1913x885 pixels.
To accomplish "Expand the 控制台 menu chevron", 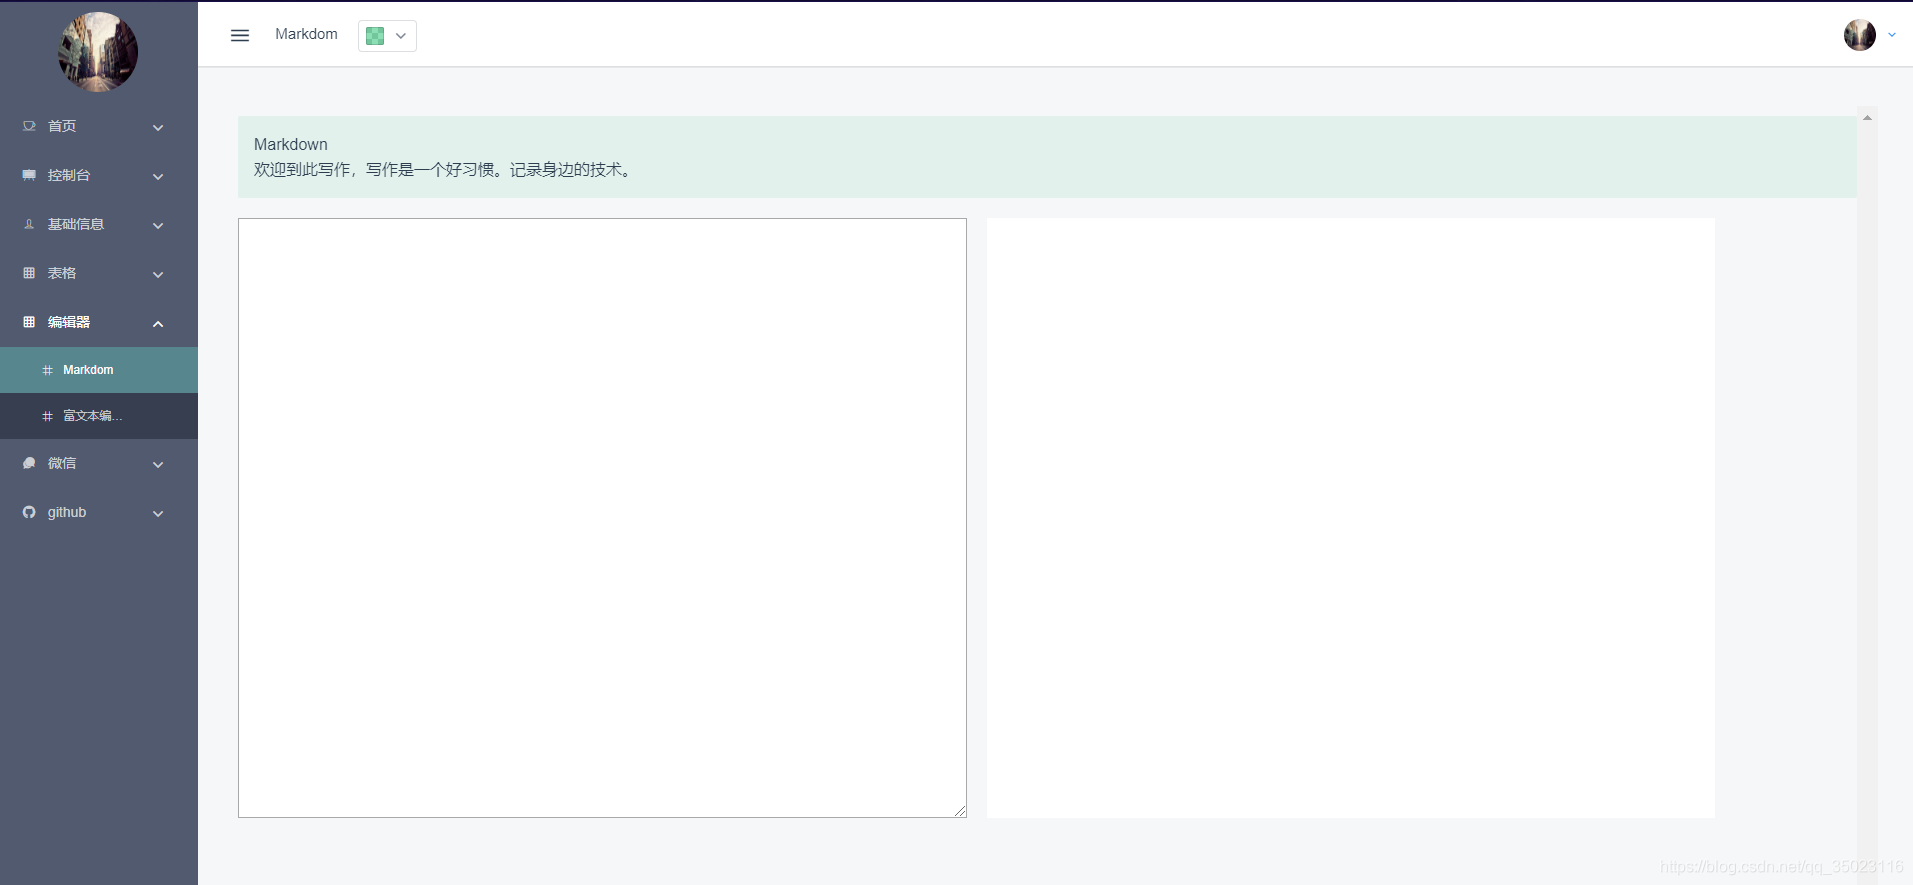I will (158, 176).
